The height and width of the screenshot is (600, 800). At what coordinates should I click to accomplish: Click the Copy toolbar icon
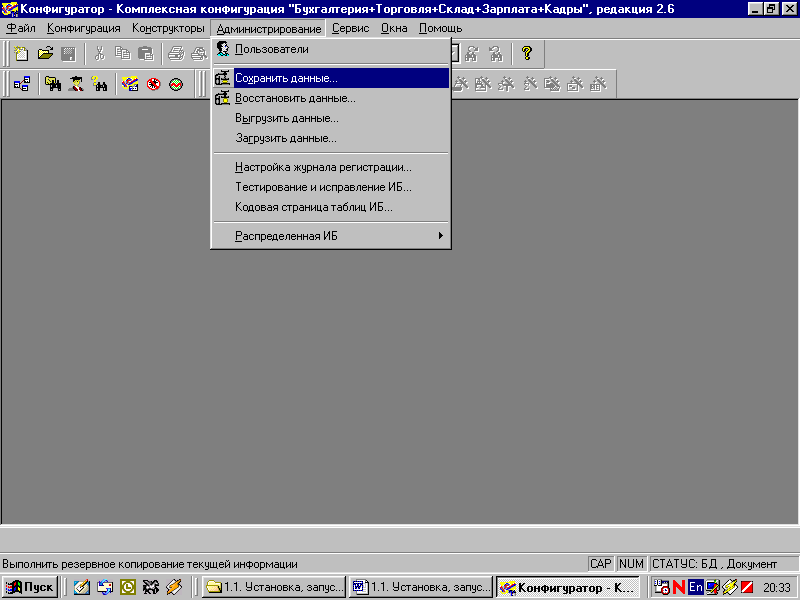click(x=122, y=54)
